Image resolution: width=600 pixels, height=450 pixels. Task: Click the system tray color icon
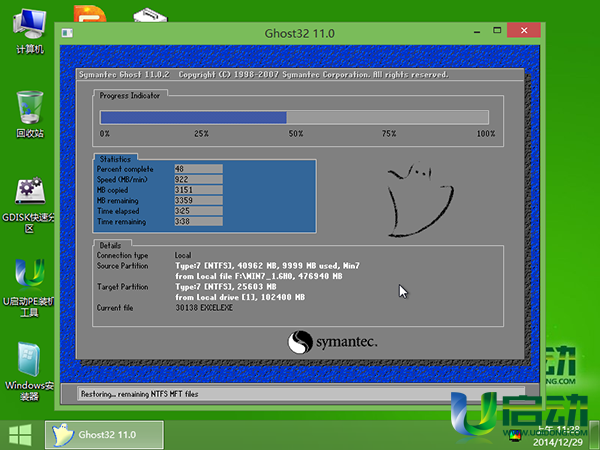coord(515,435)
